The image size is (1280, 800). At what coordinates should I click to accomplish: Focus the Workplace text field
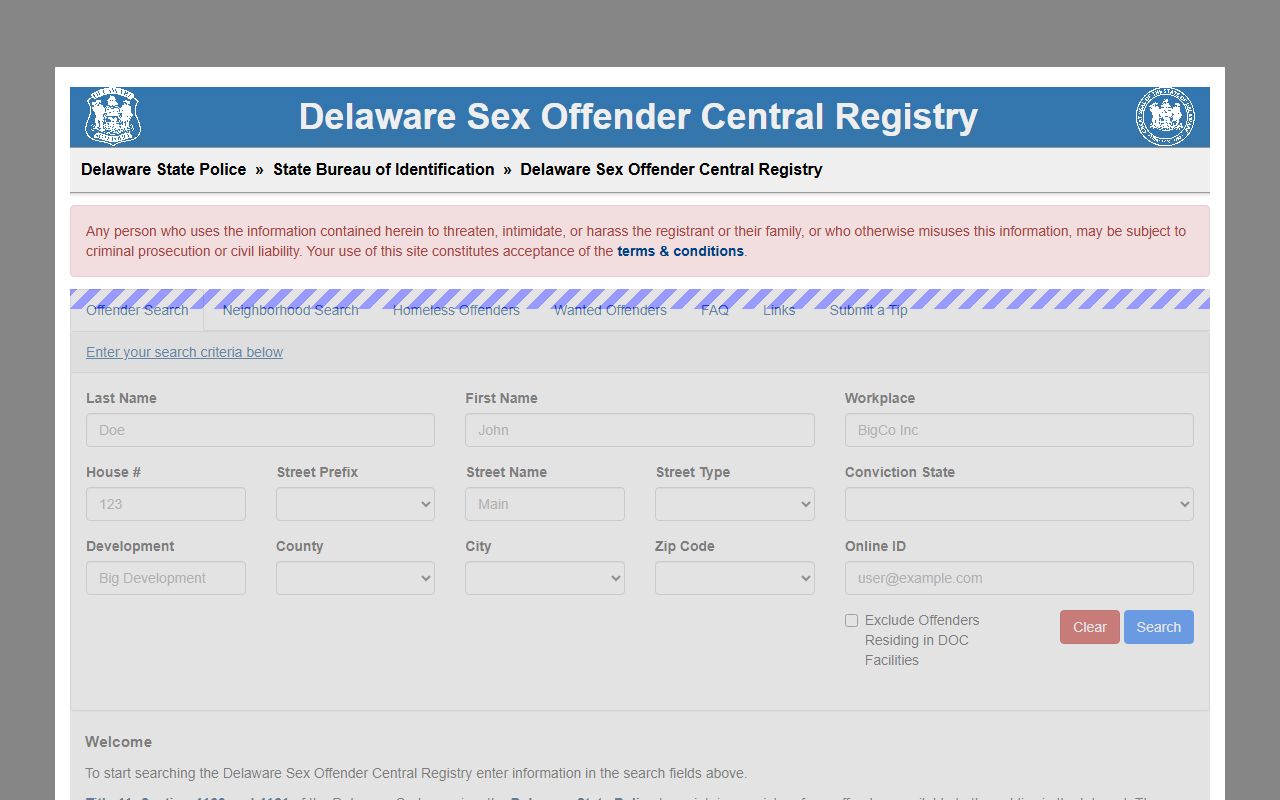pyautogui.click(x=1019, y=430)
